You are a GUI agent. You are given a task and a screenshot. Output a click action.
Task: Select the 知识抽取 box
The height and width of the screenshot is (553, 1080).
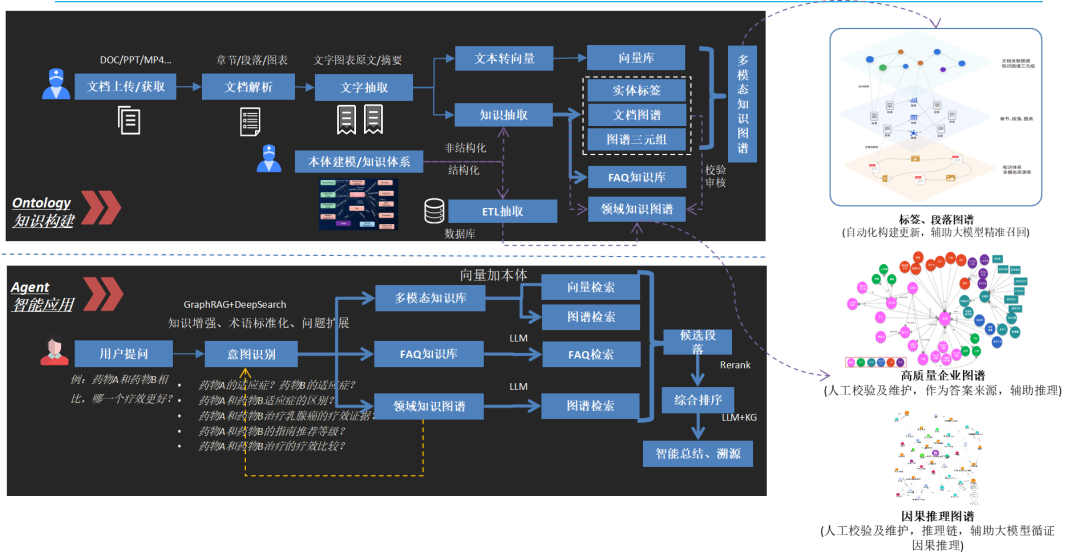click(x=504, y=114)
